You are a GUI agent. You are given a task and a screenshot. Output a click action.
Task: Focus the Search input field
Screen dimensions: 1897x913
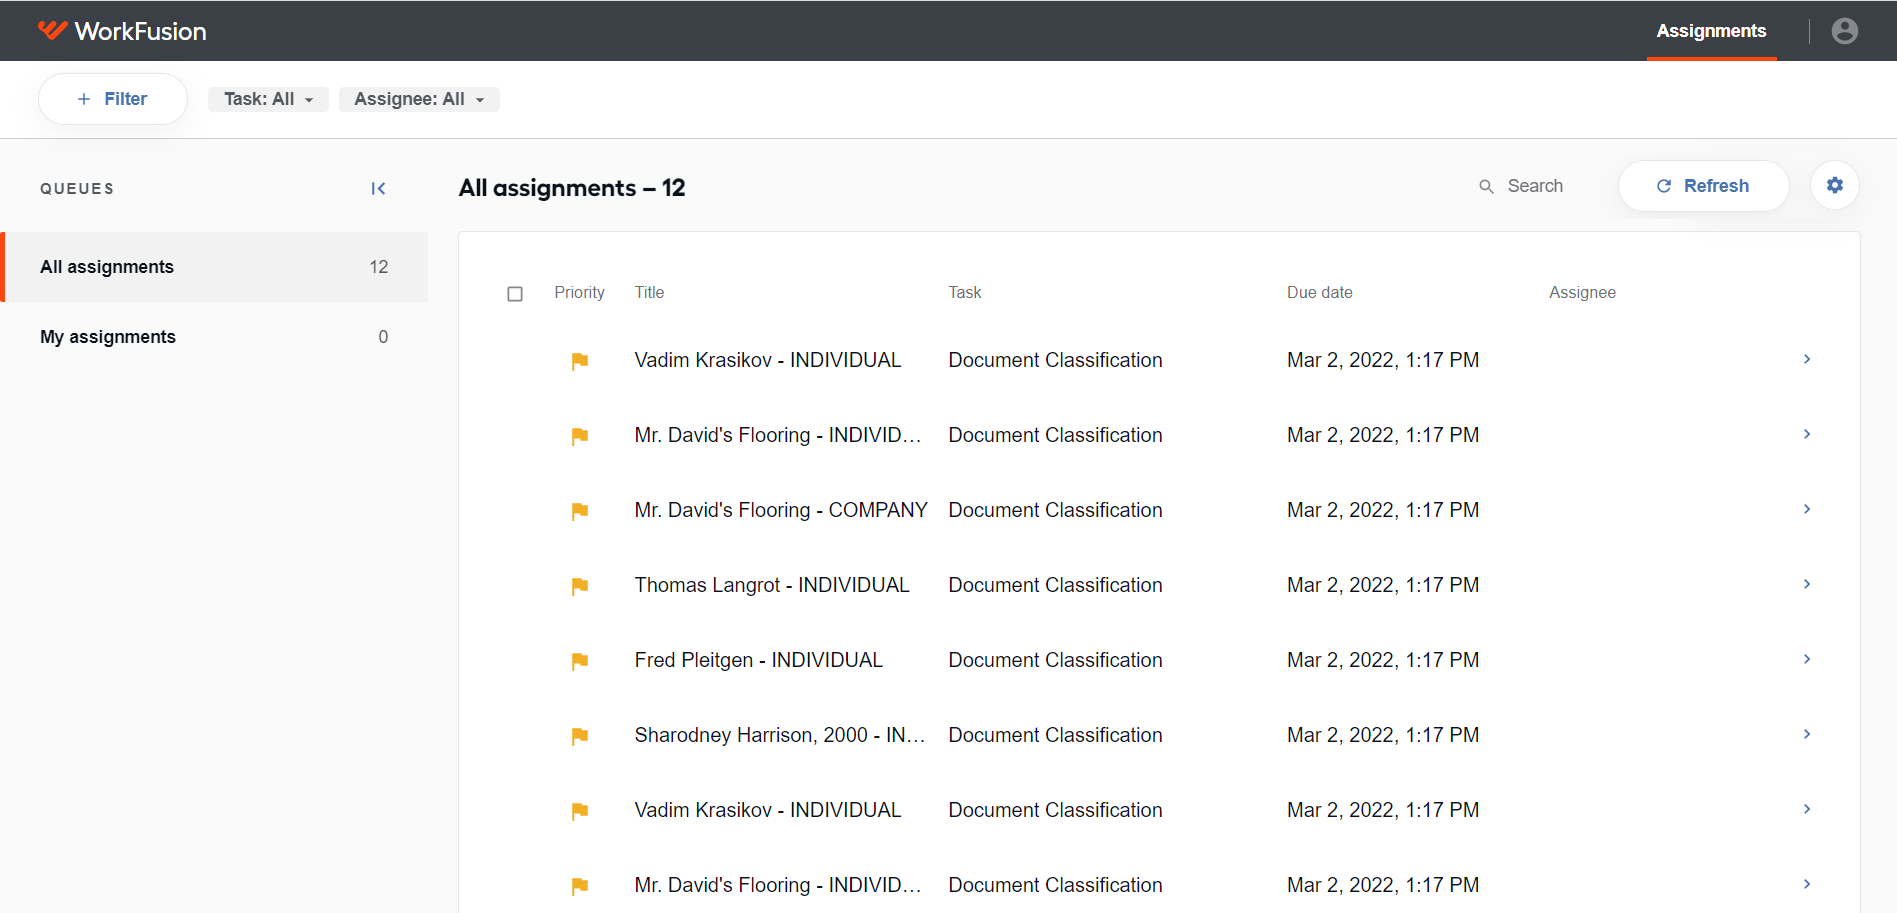1535,186
